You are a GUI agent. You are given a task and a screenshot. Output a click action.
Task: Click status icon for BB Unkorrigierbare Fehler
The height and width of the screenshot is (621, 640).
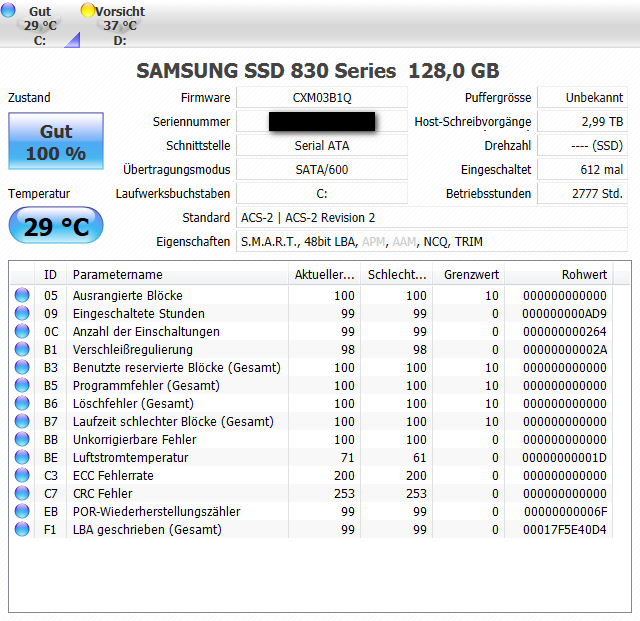(22, 439)
